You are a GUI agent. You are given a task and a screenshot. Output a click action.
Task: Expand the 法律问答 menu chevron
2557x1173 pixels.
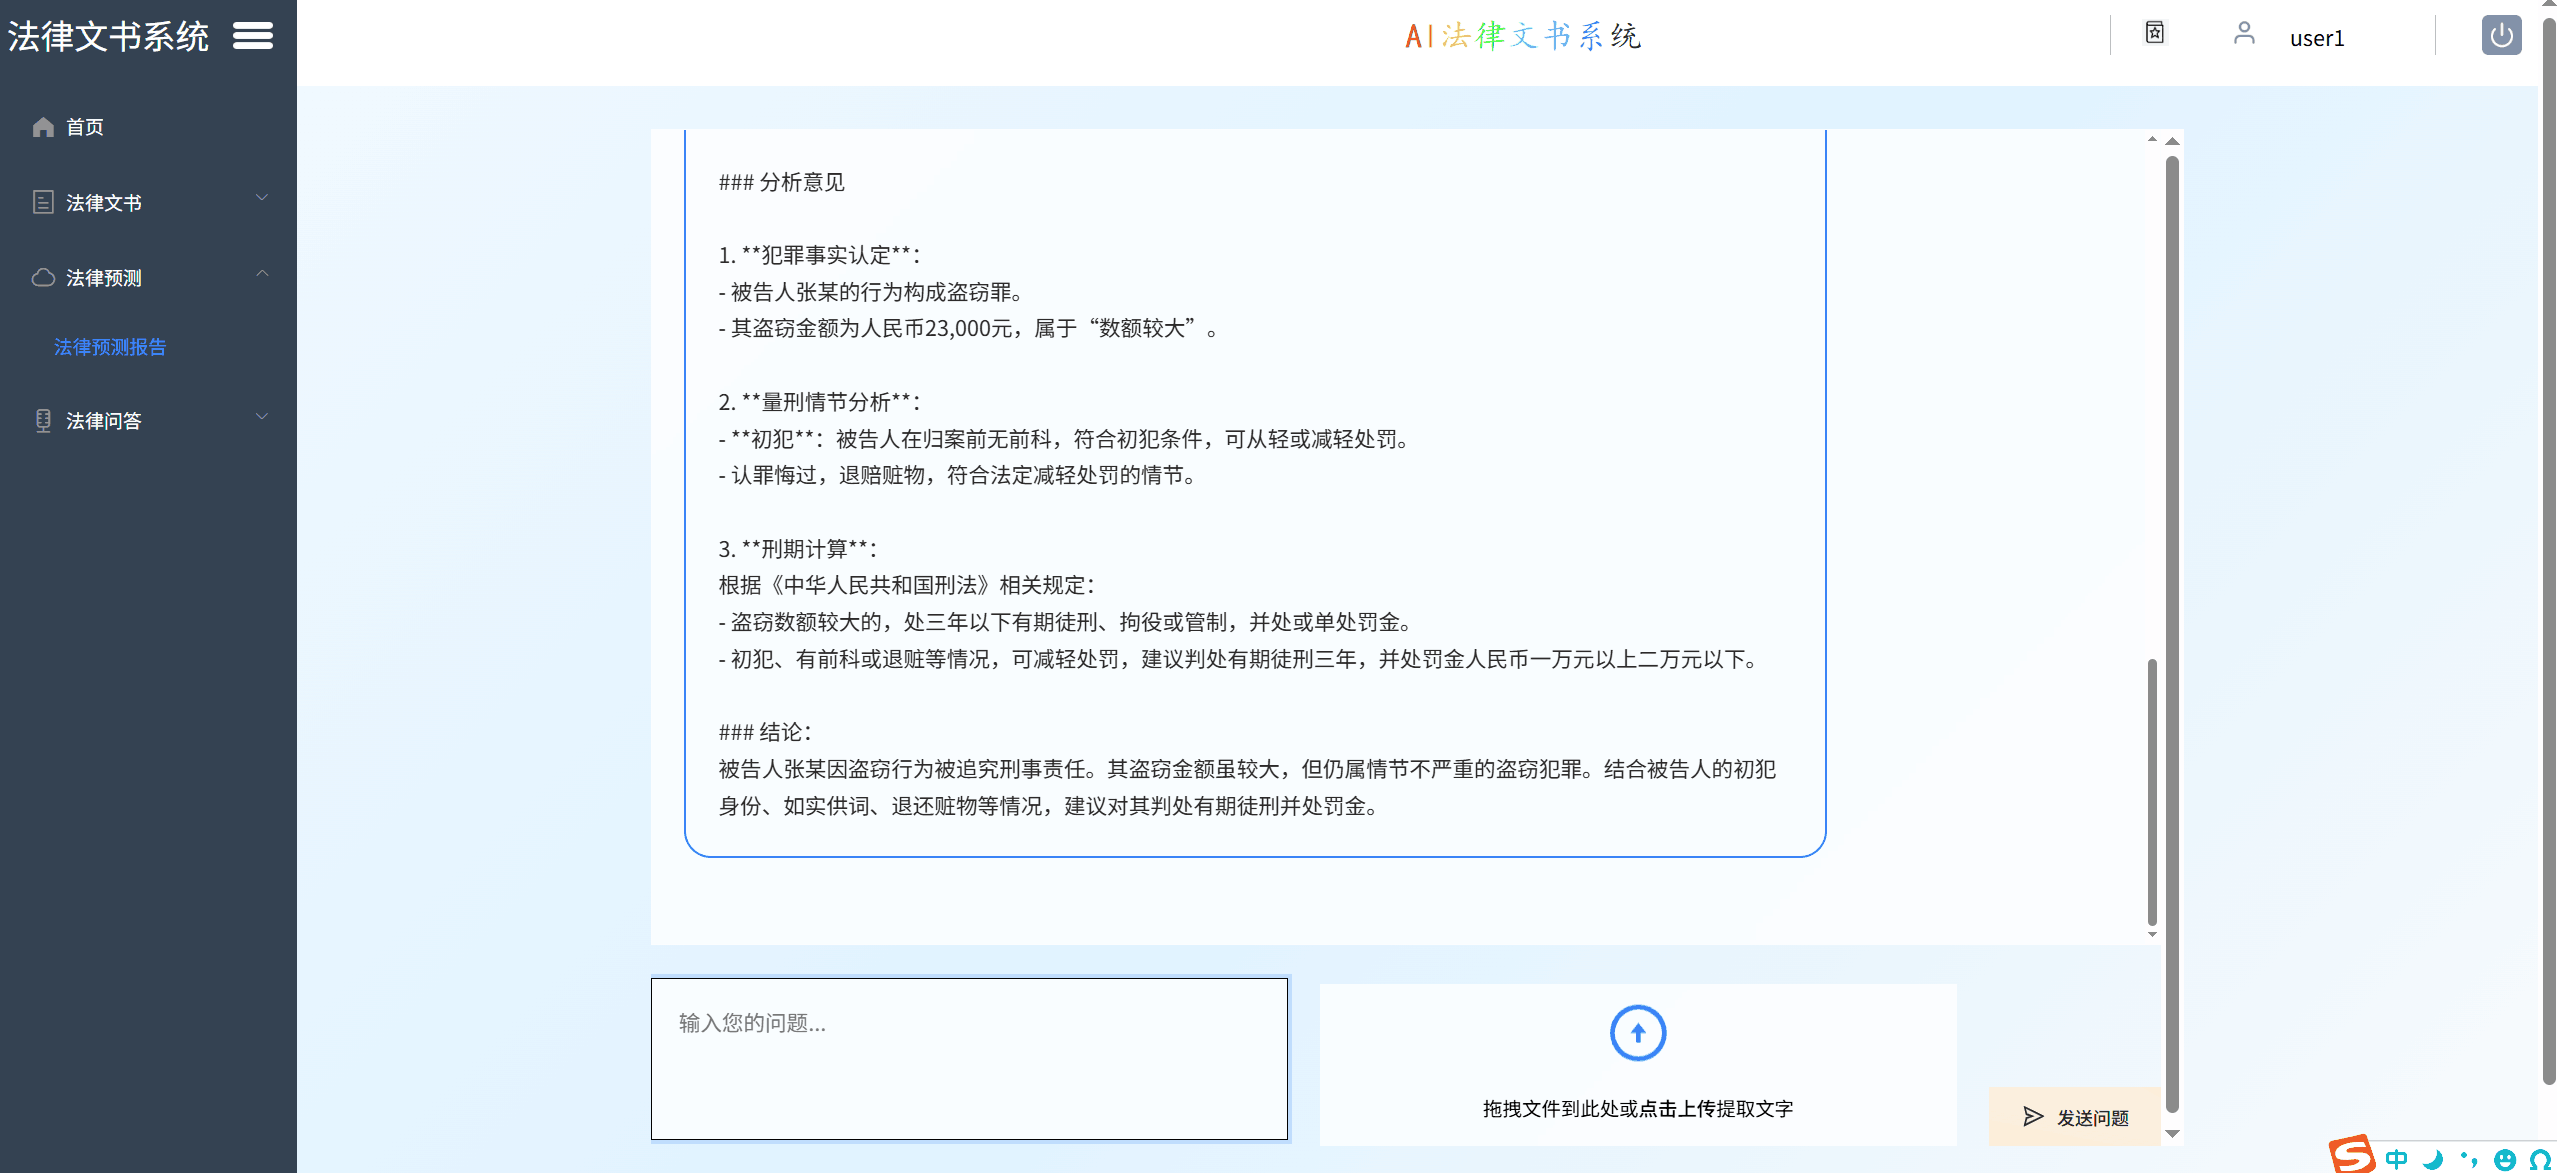tap(262, 416)
